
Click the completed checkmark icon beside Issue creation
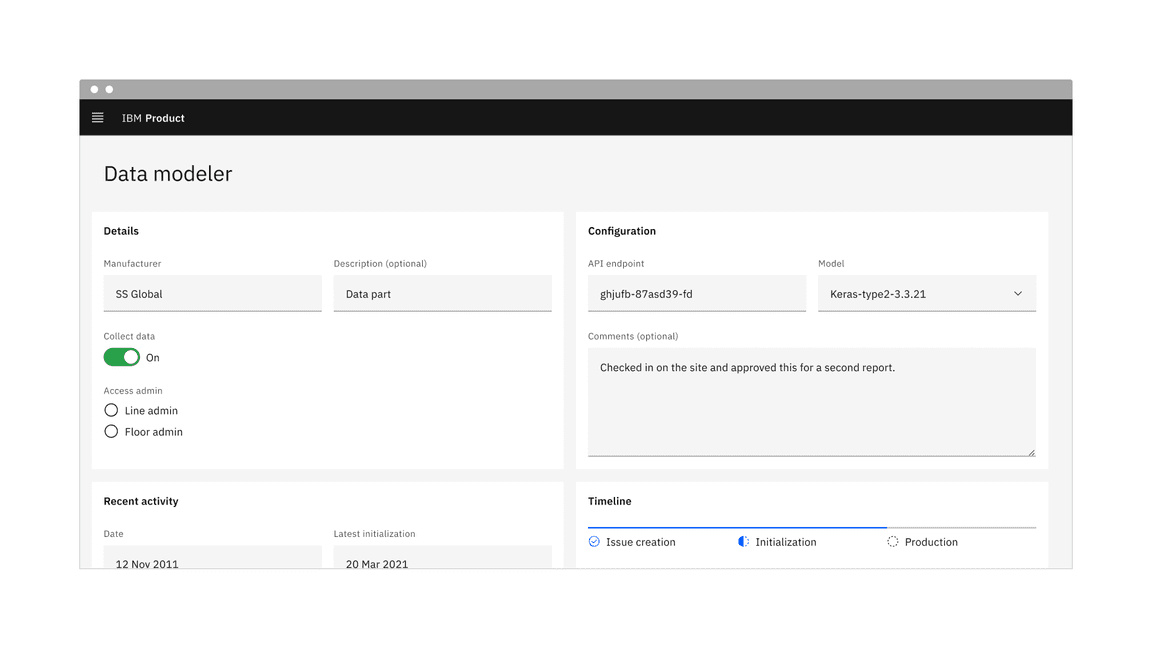pos(594,541)
